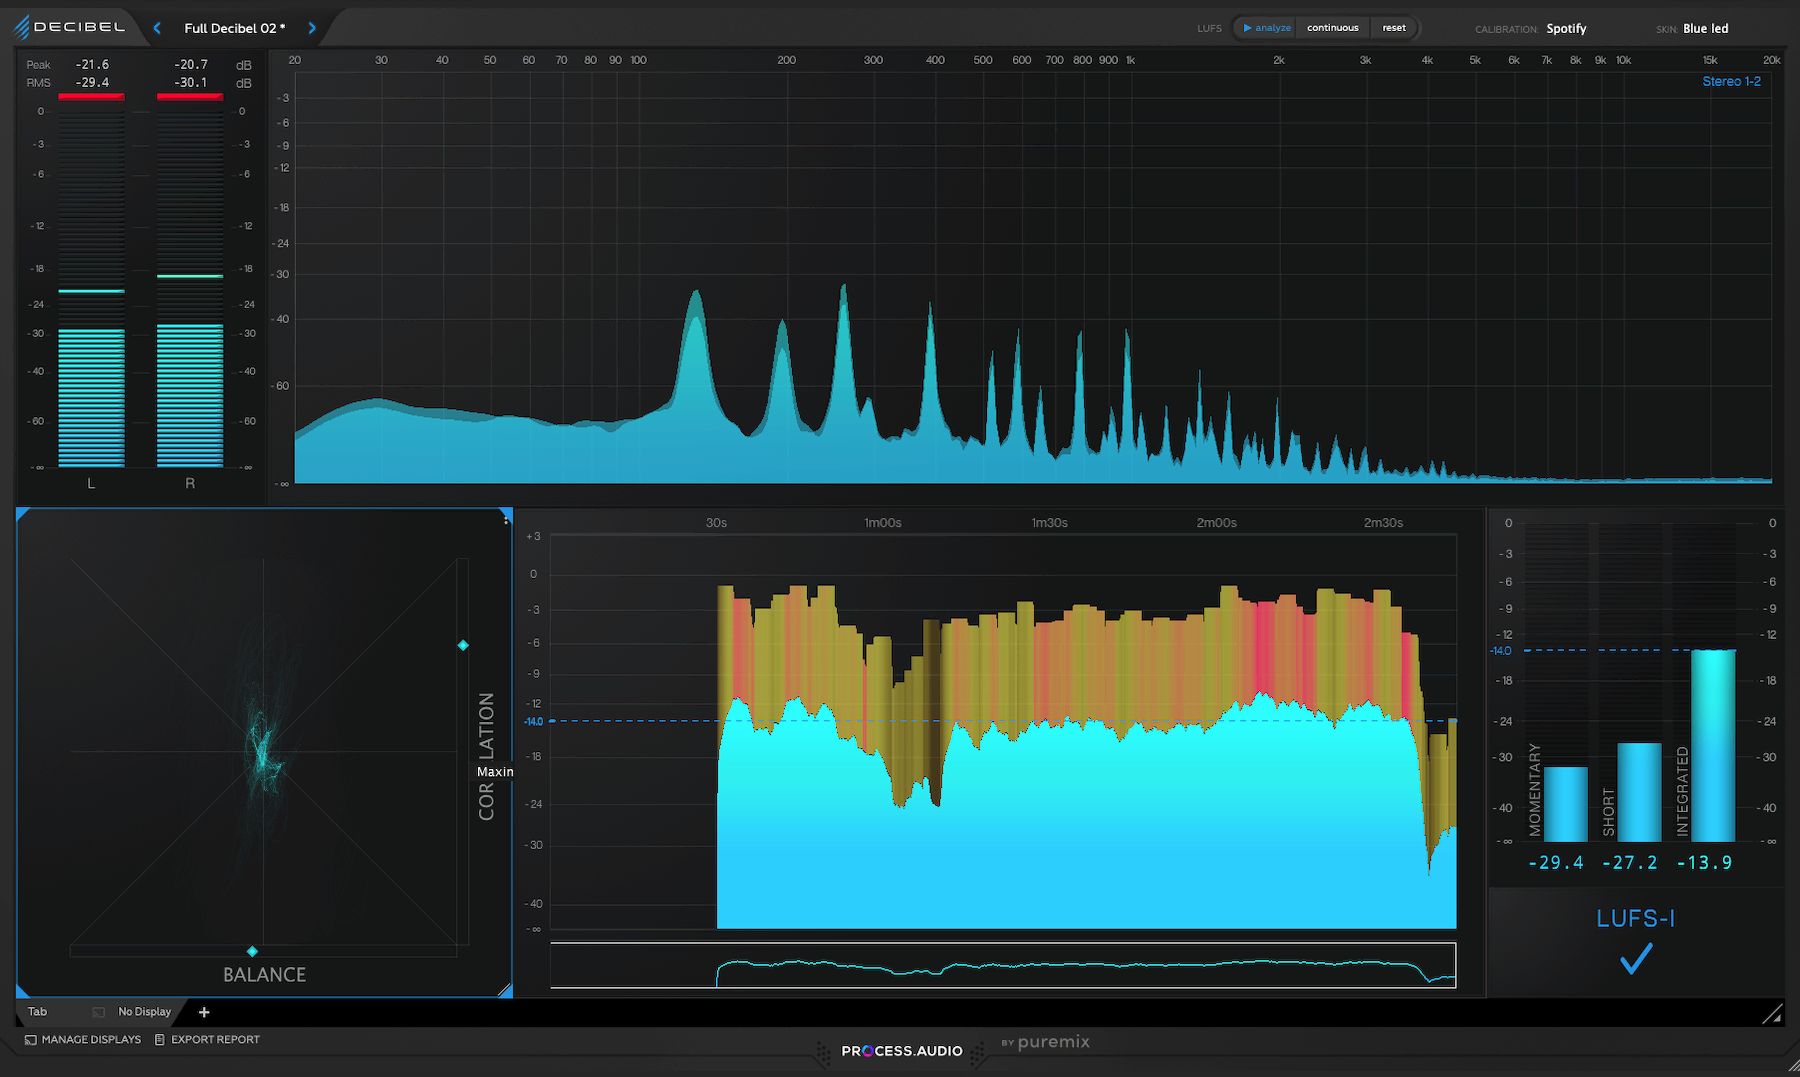1800x1077 pixels.
Task: Click the Export Report document icon
Action: (159, 1040)
